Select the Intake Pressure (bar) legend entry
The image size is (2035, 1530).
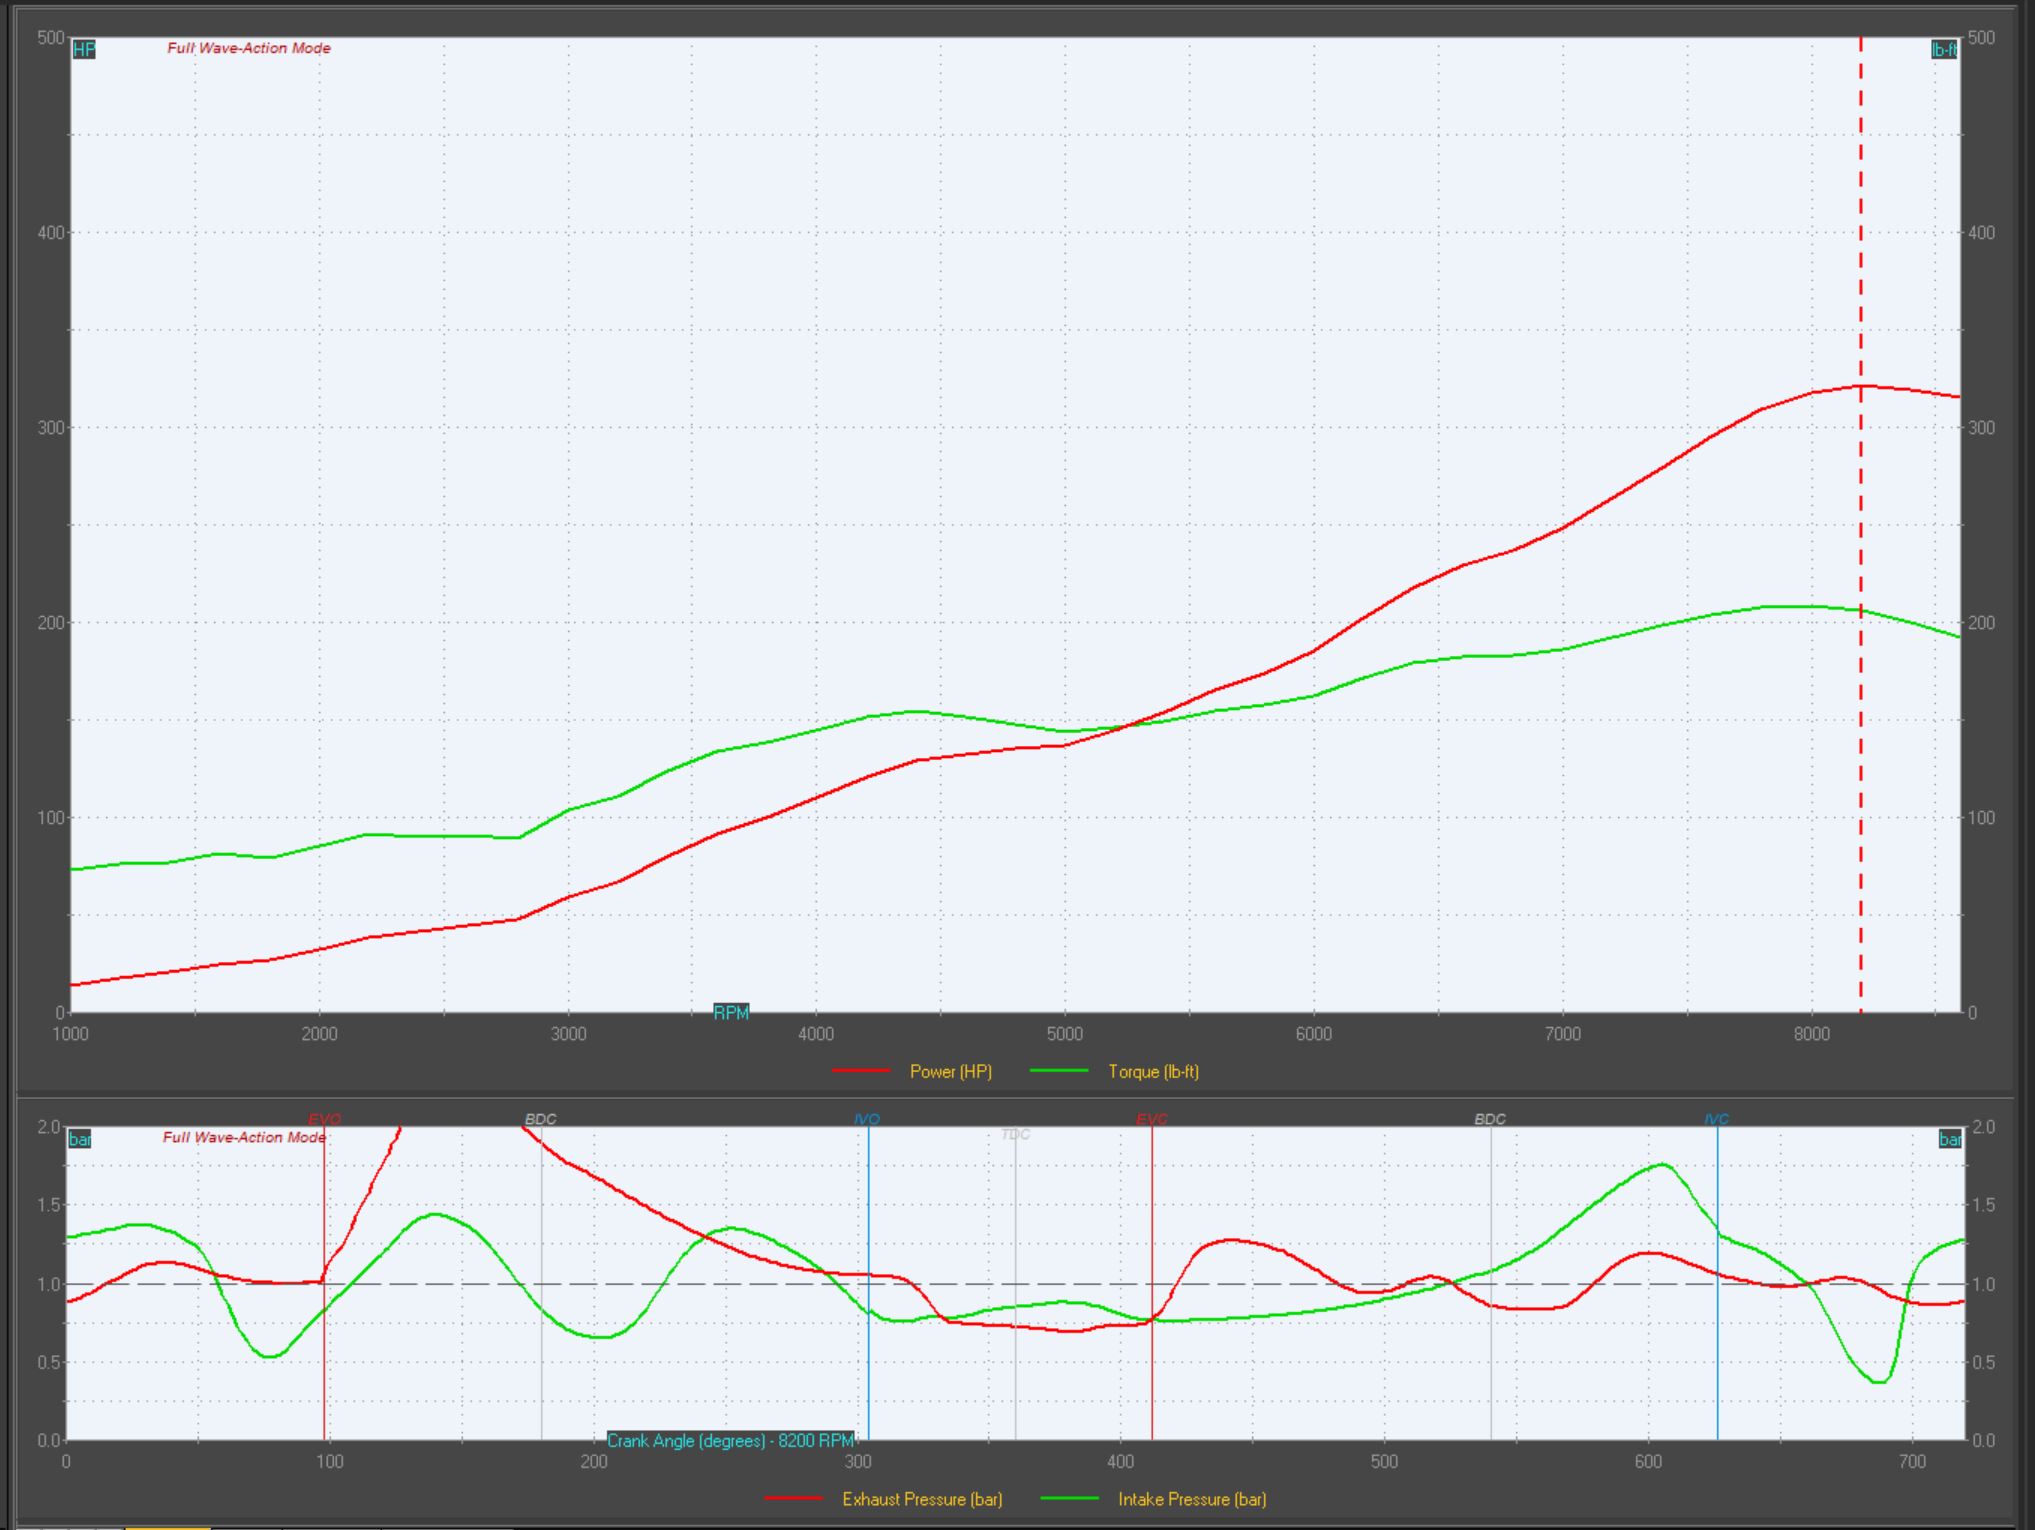[x=1192, y=1499]
